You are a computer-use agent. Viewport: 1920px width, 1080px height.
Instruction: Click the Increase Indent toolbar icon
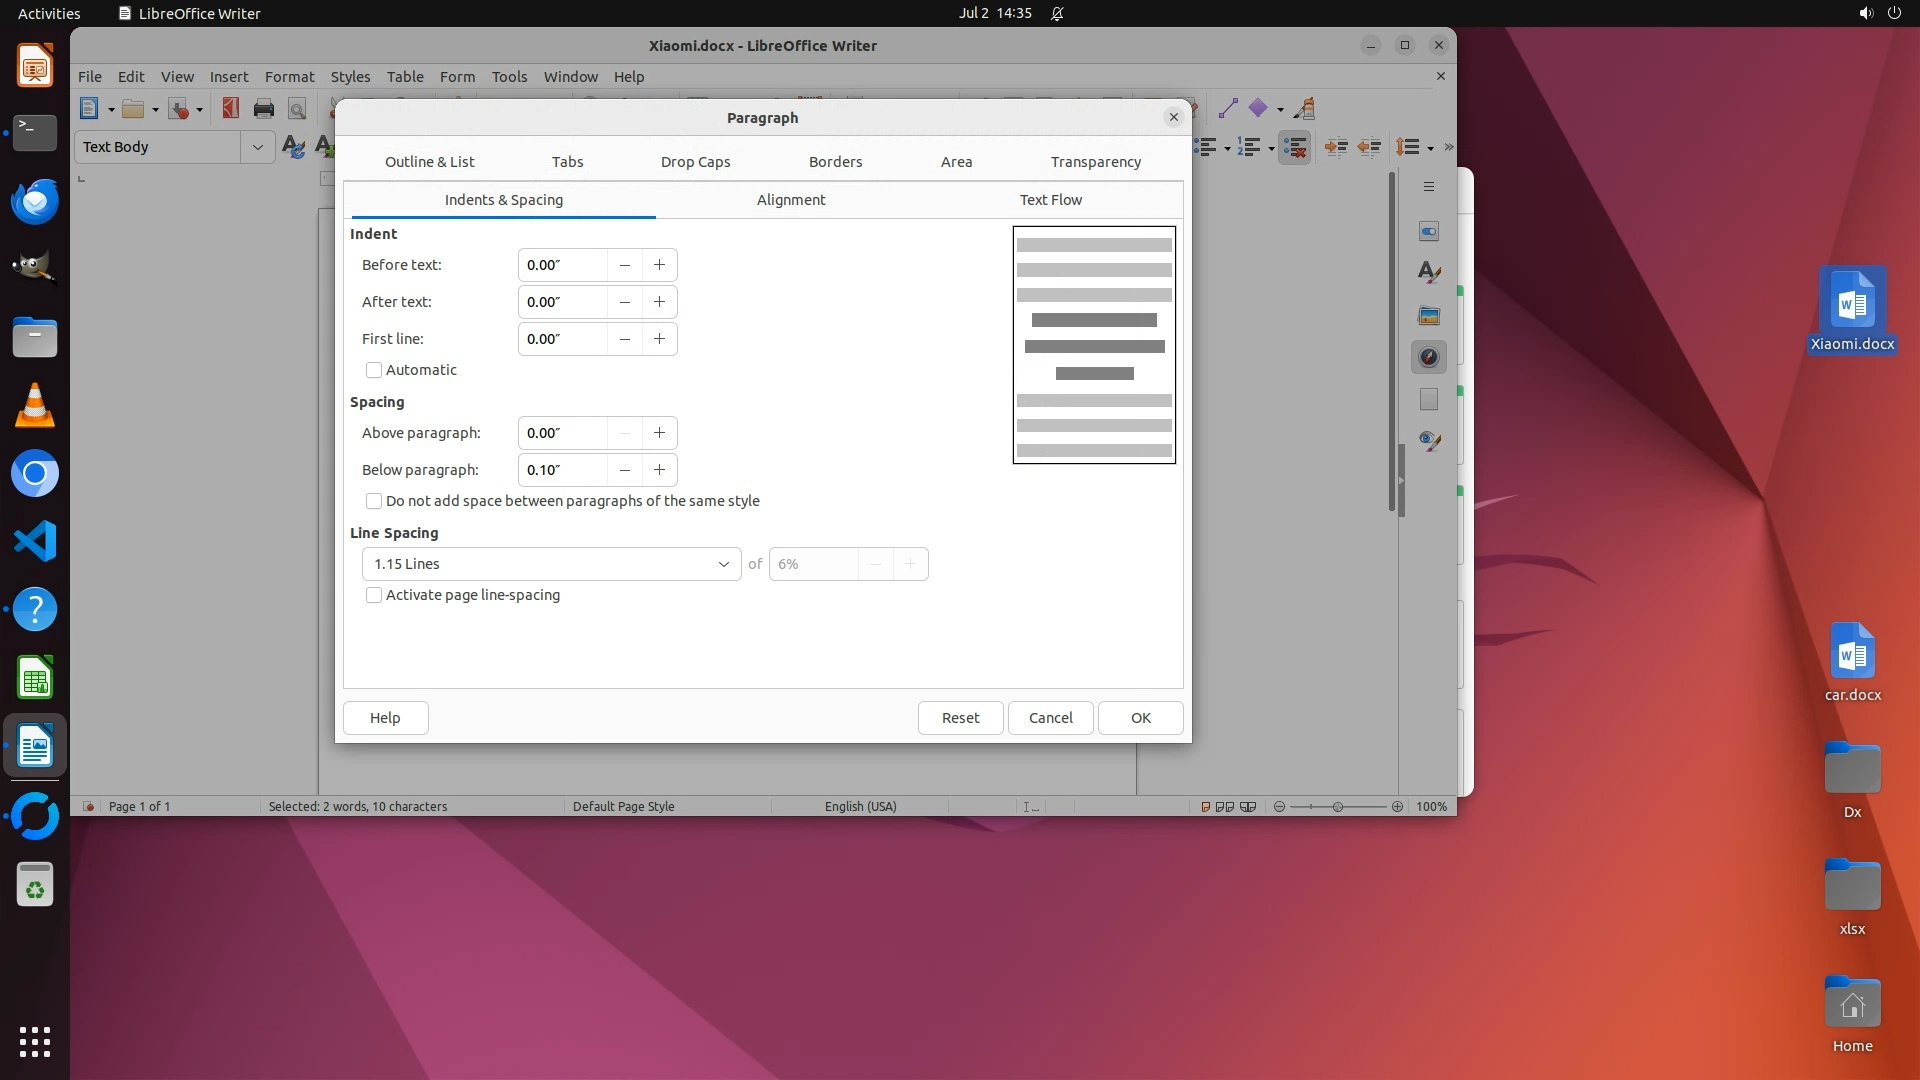point(1336,147)
